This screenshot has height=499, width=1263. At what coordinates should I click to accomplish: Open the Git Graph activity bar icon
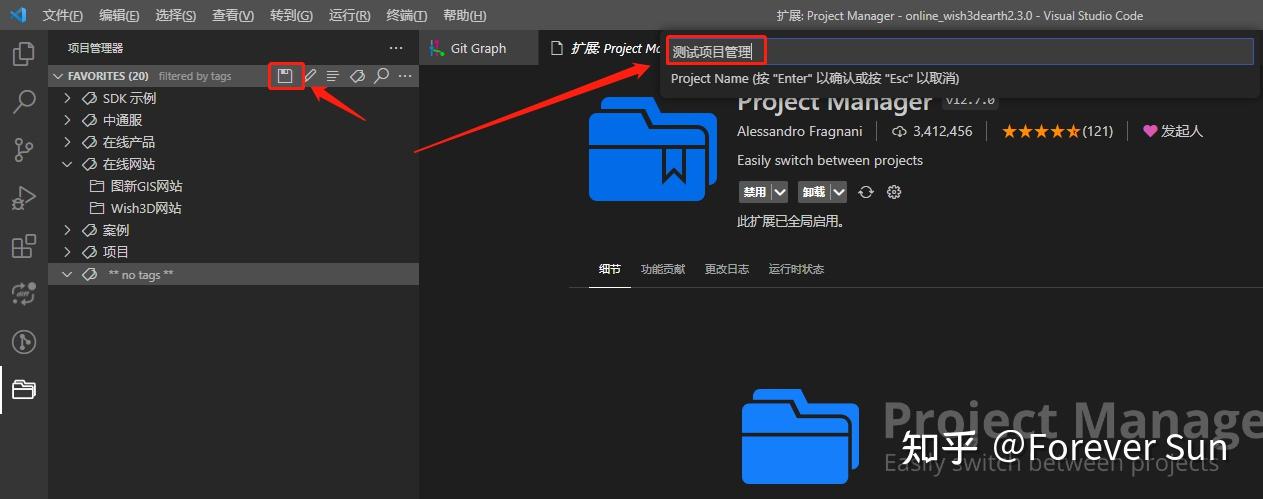pyautogui.click(x=24, y=342)
